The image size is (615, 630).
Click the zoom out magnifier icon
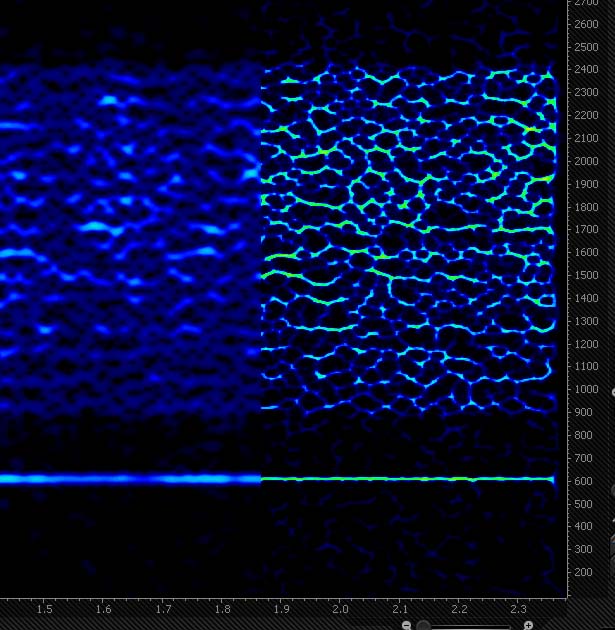(407, 625)
